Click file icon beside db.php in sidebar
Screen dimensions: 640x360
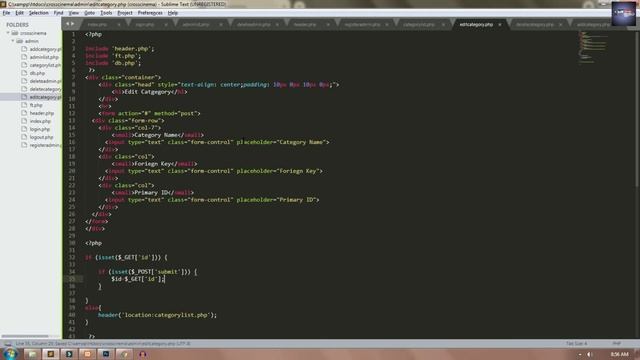point(24,73)
